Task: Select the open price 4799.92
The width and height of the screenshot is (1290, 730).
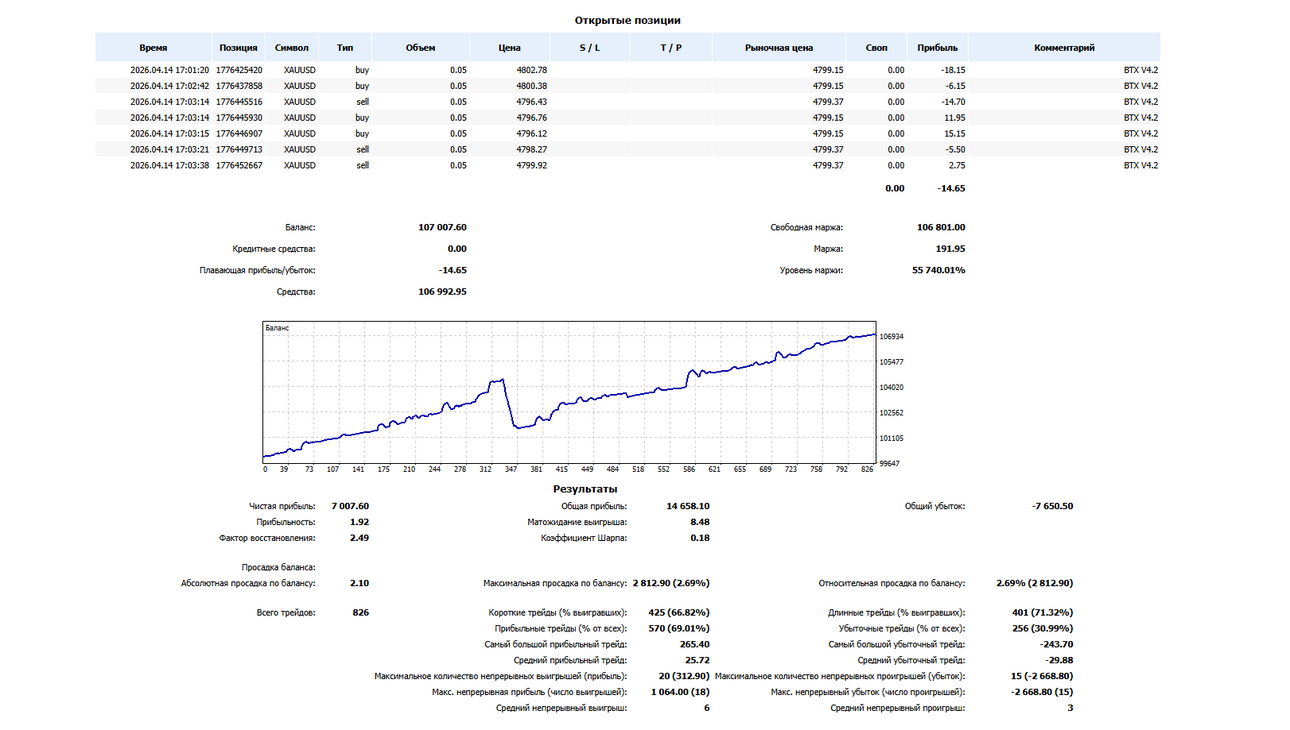Action: click(x=532, y=166)
